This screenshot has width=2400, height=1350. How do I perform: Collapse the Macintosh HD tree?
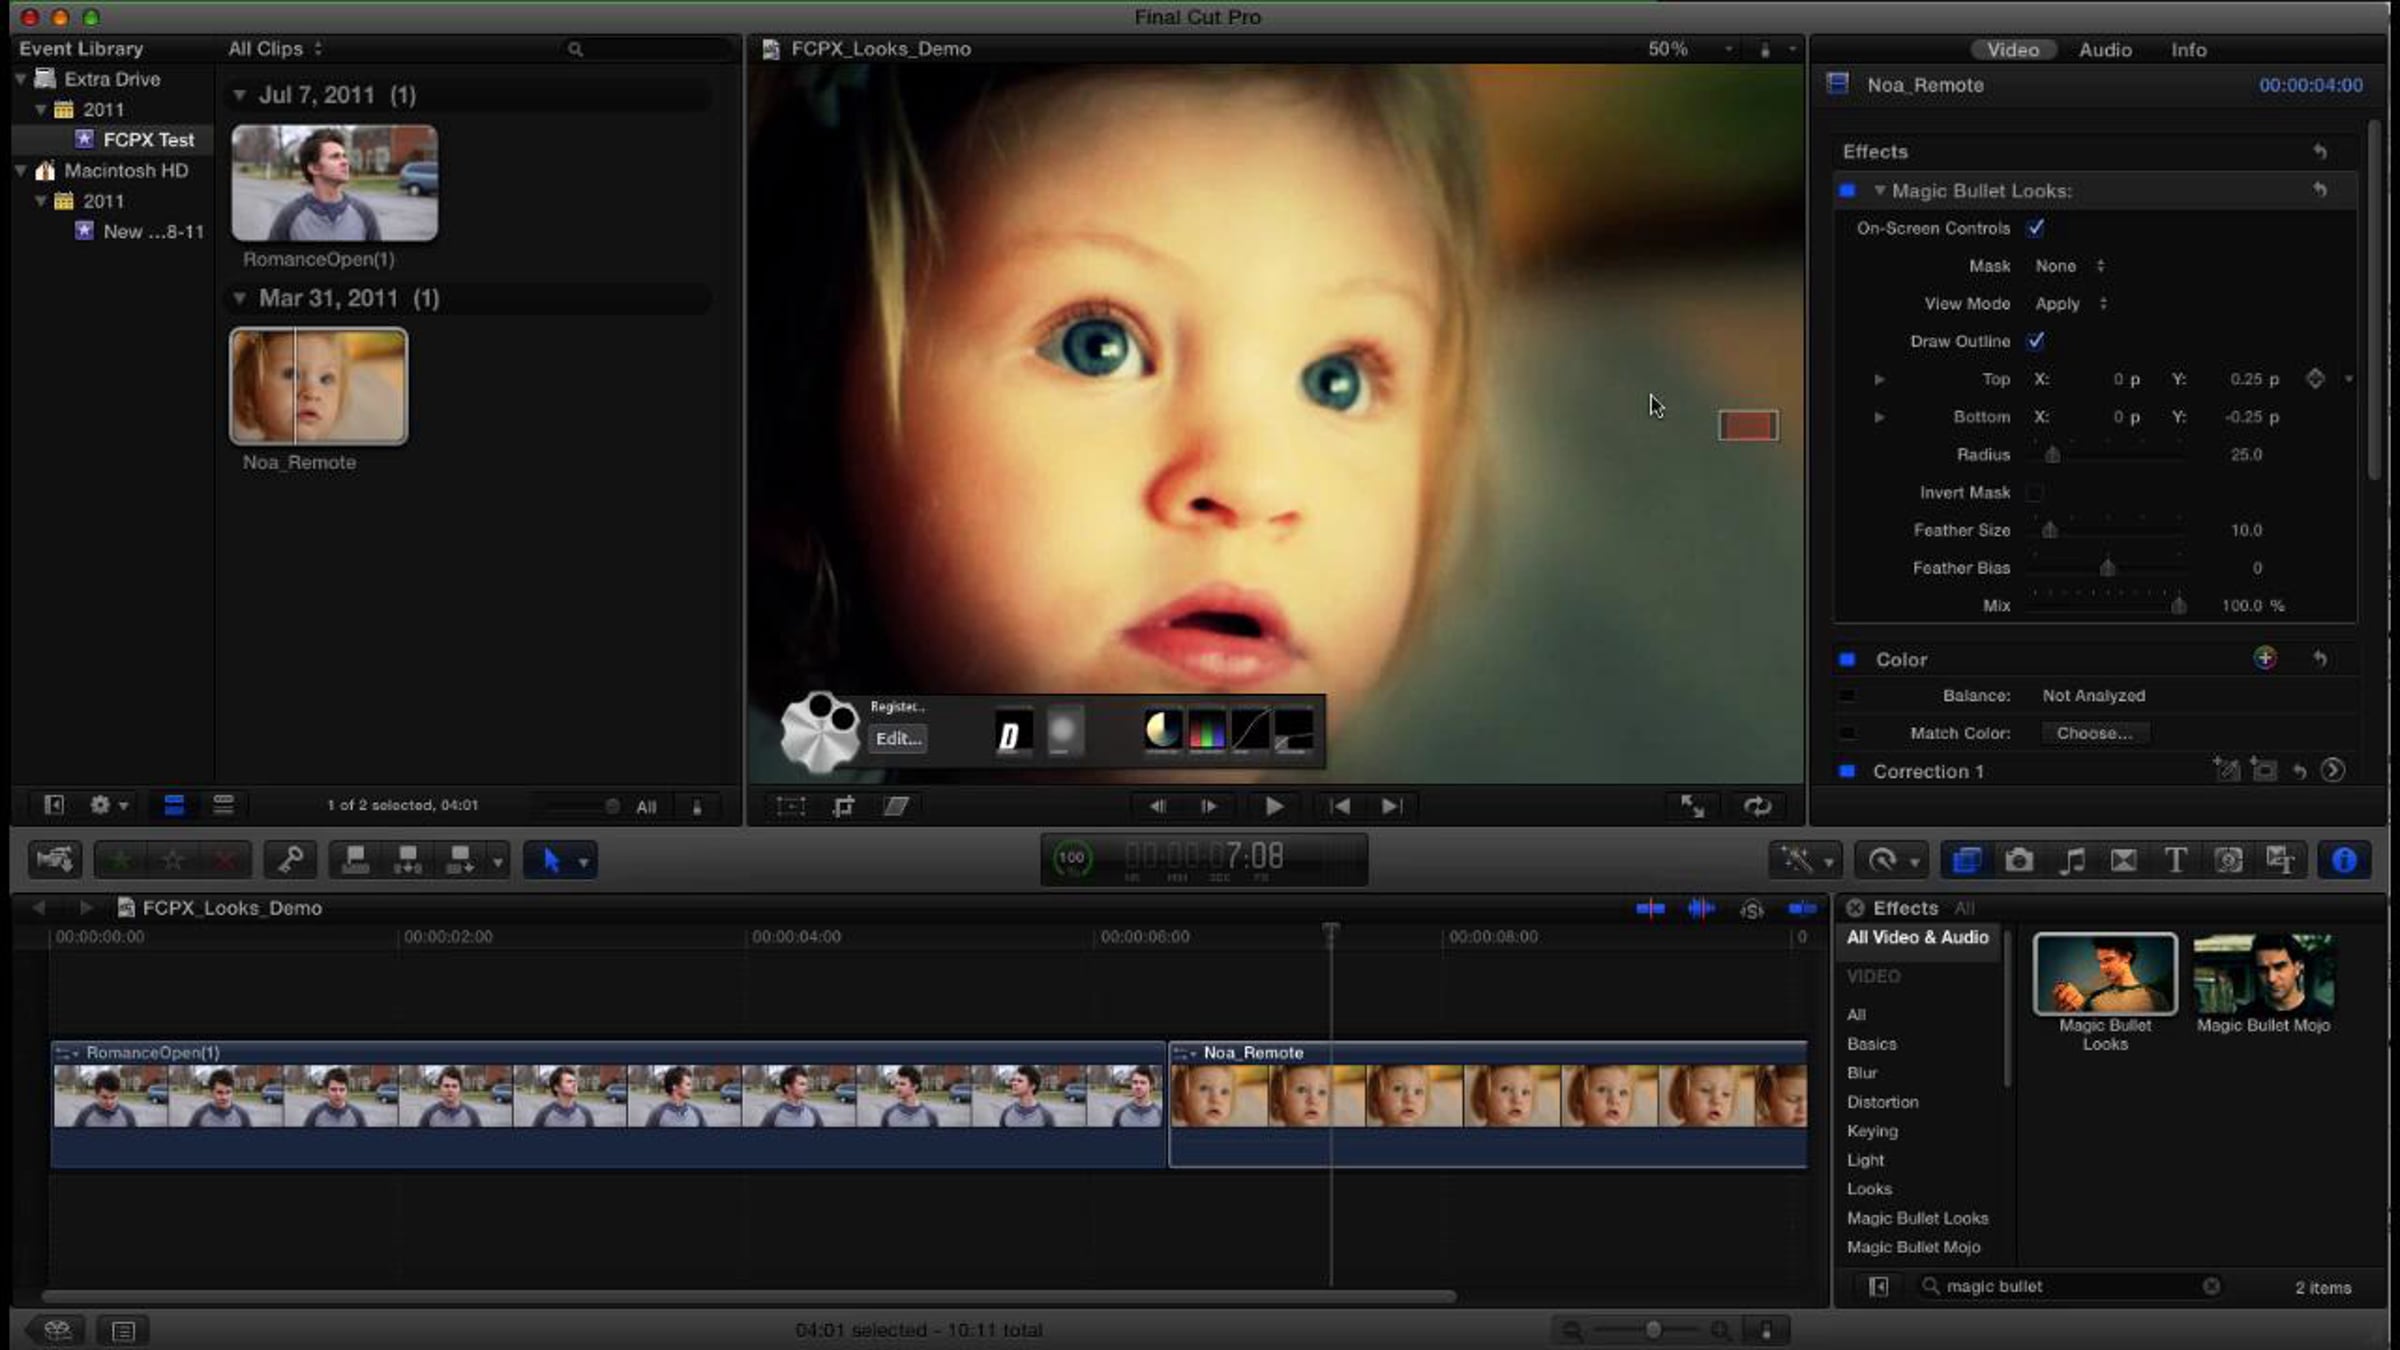tap(21, 170)
